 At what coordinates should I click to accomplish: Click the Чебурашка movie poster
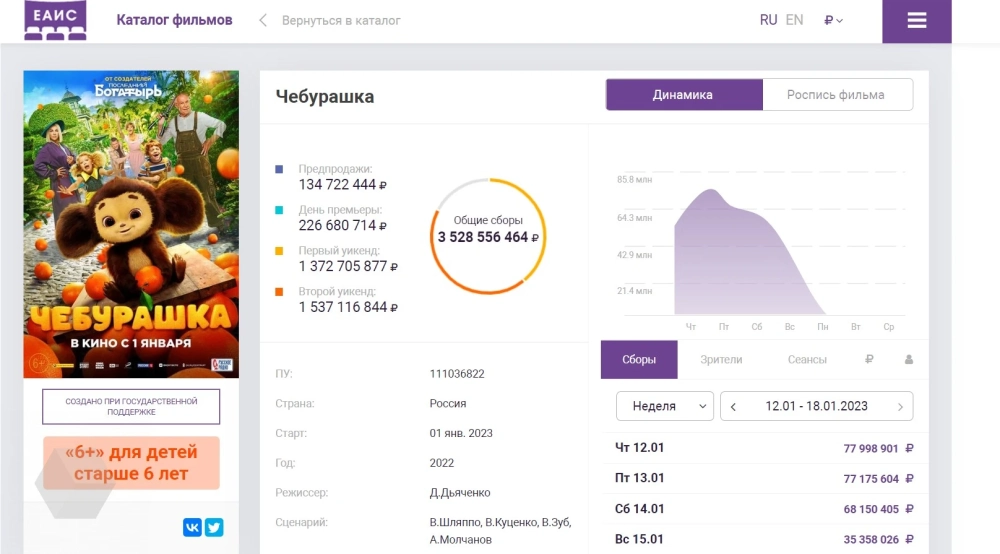point(131,224)
